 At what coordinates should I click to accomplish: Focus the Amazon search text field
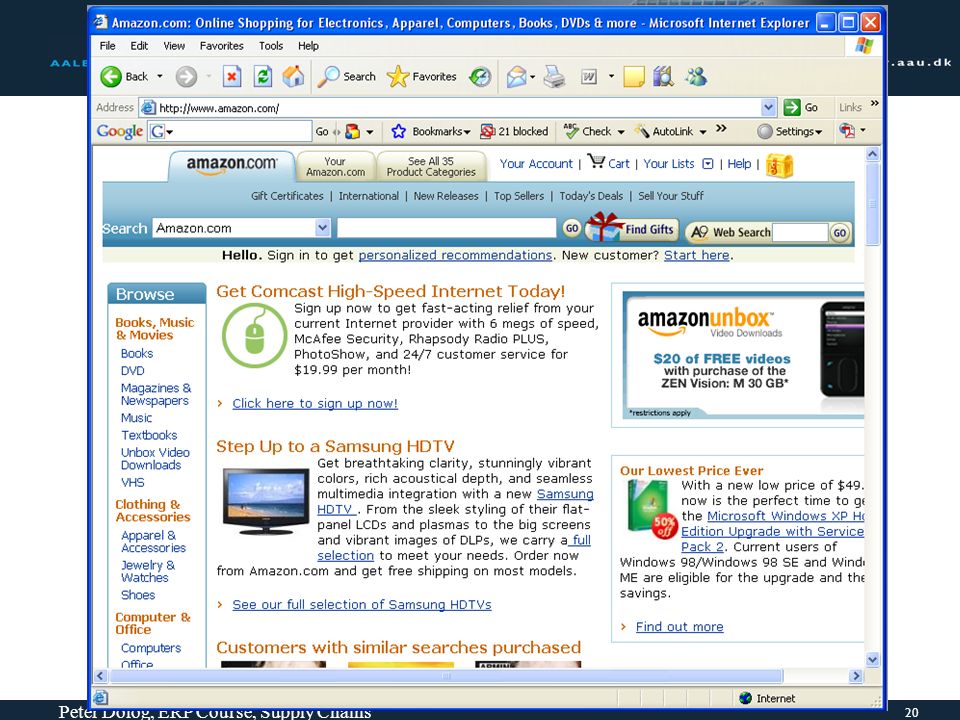(446, 228)
